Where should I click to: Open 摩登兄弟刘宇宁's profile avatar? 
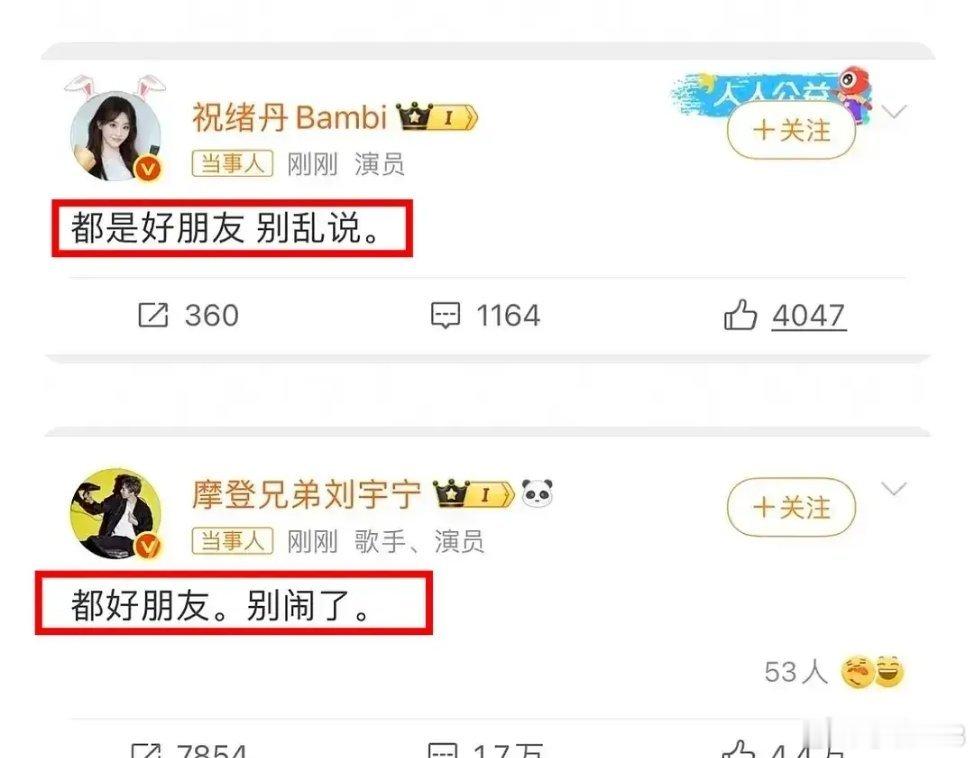tap(116, 513)
